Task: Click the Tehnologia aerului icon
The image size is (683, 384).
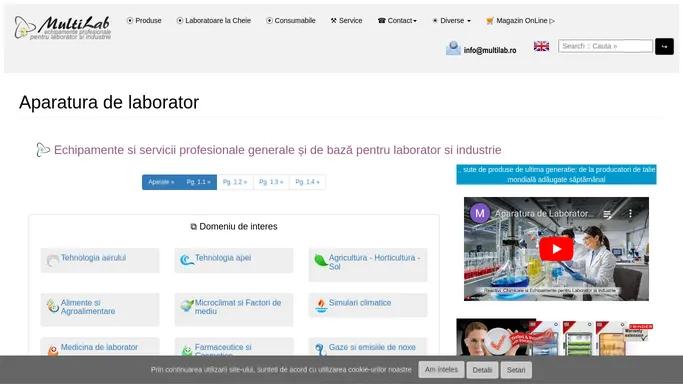Action: pos(52,260)
